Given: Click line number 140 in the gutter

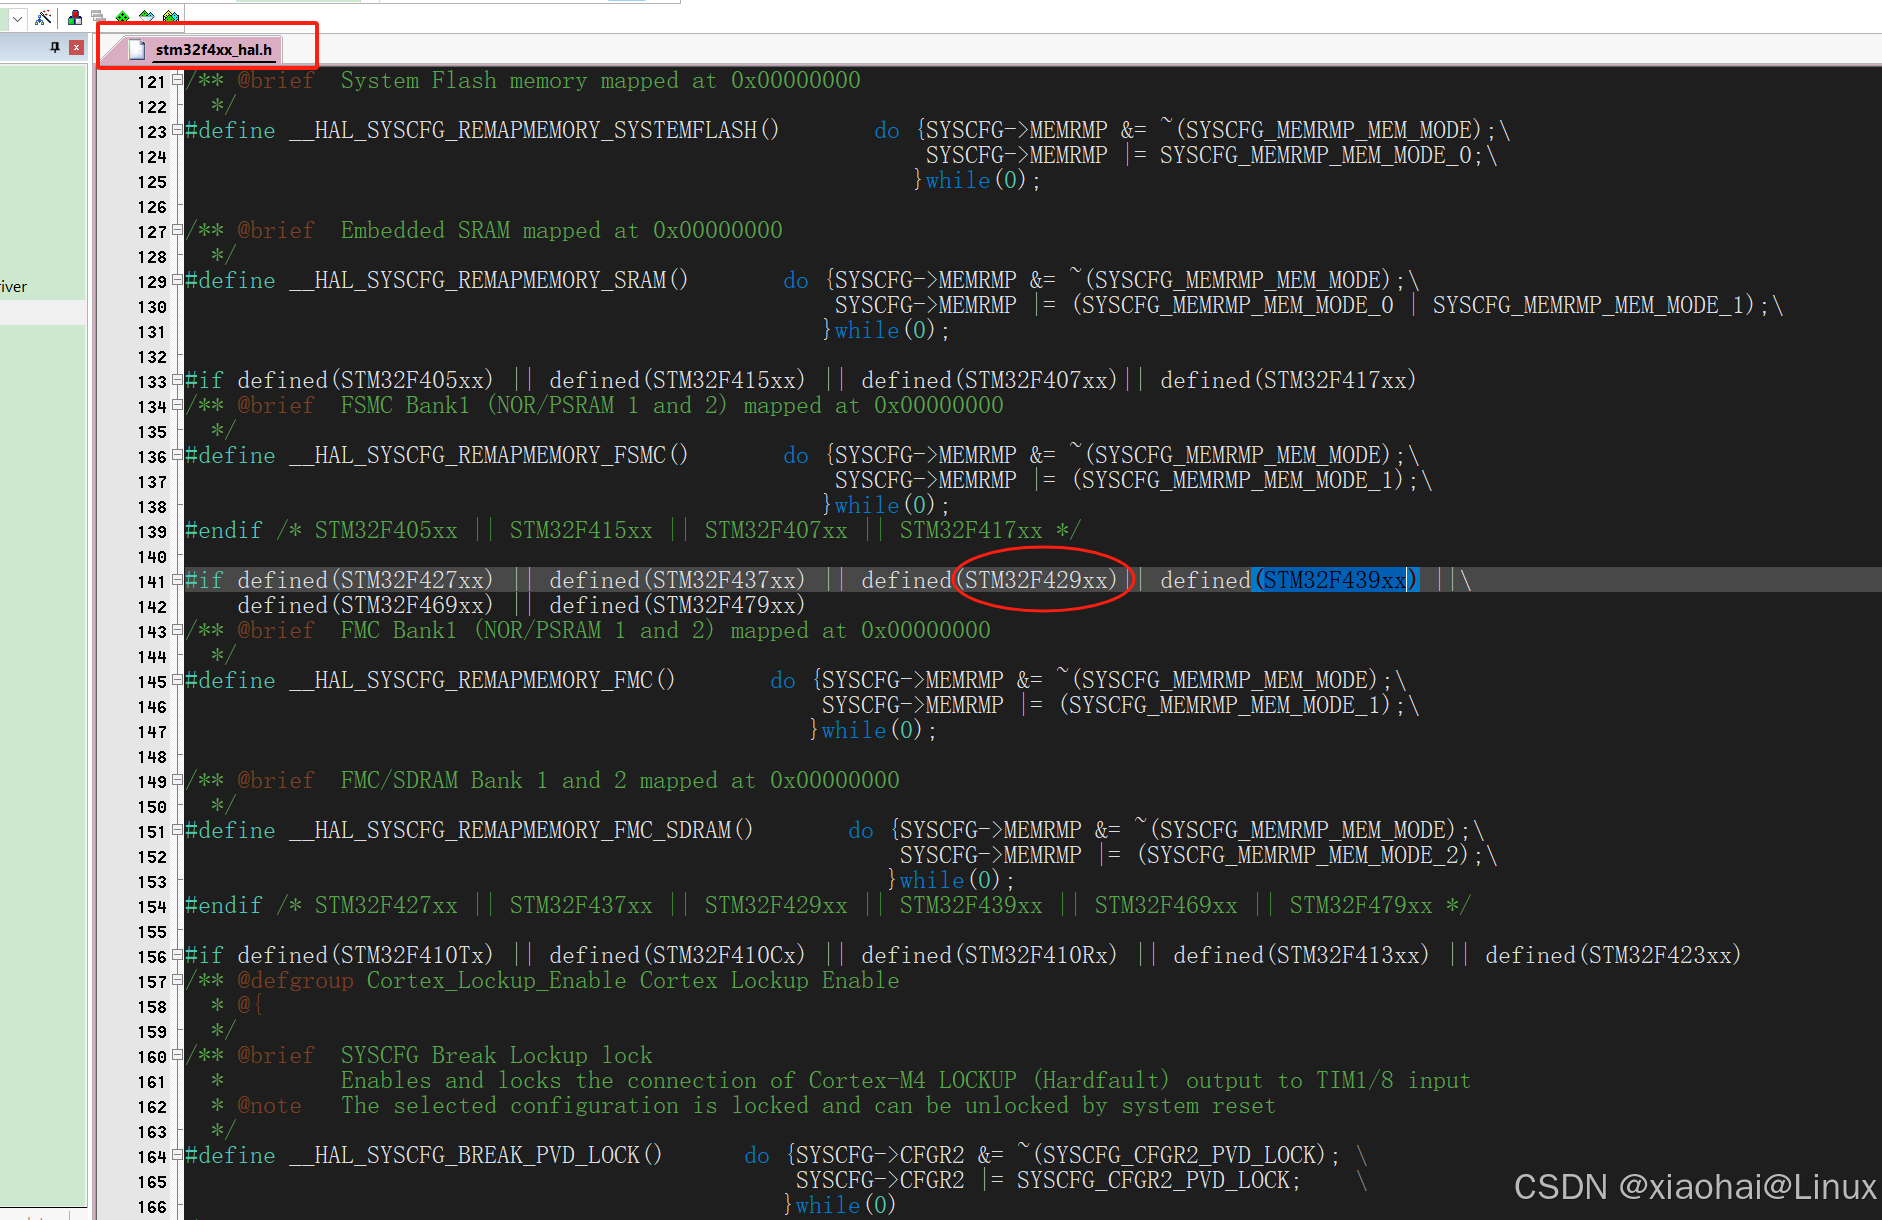Looking at the screenshot, I should coord(152,557).
